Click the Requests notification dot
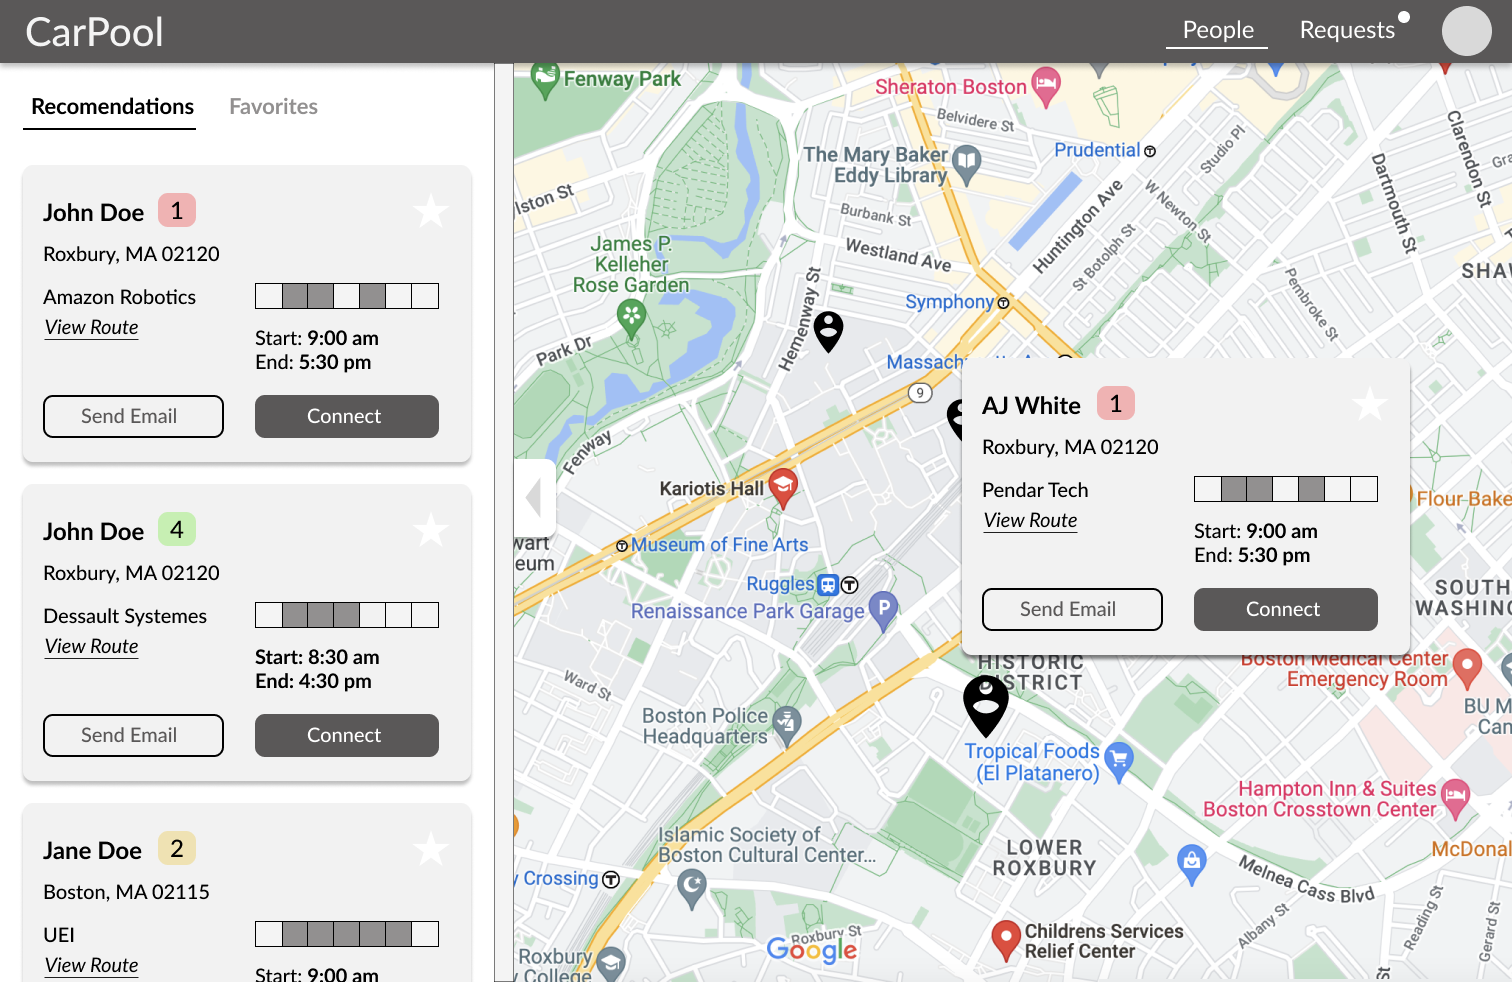 (x=1404, y=17)
